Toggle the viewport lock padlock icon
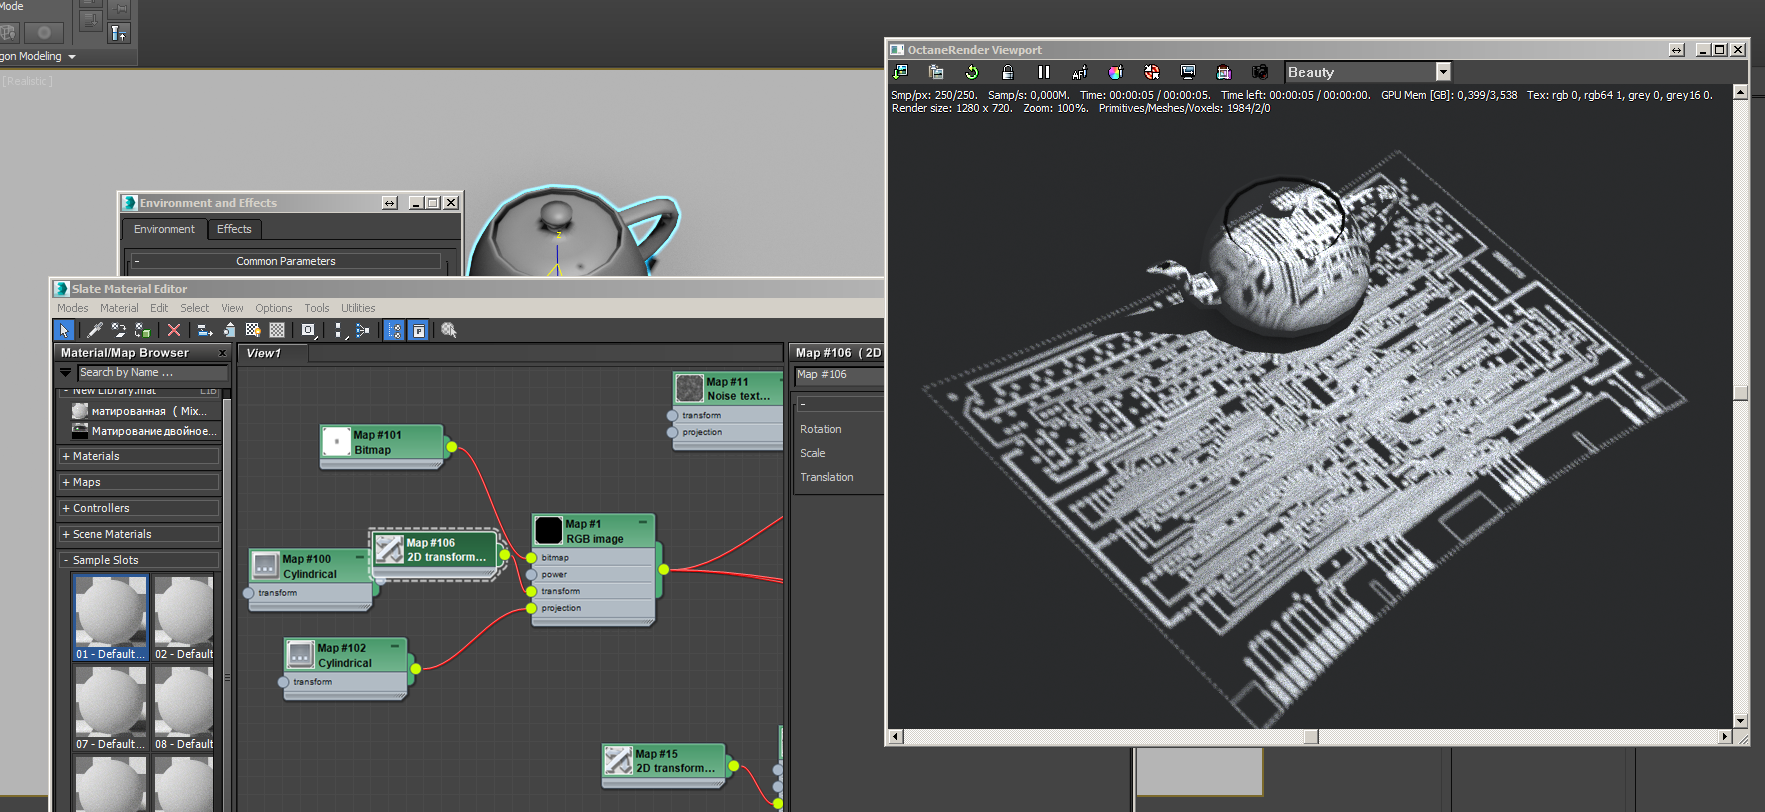Screen dimensions: 1765x812 (x=1007, y=72)
